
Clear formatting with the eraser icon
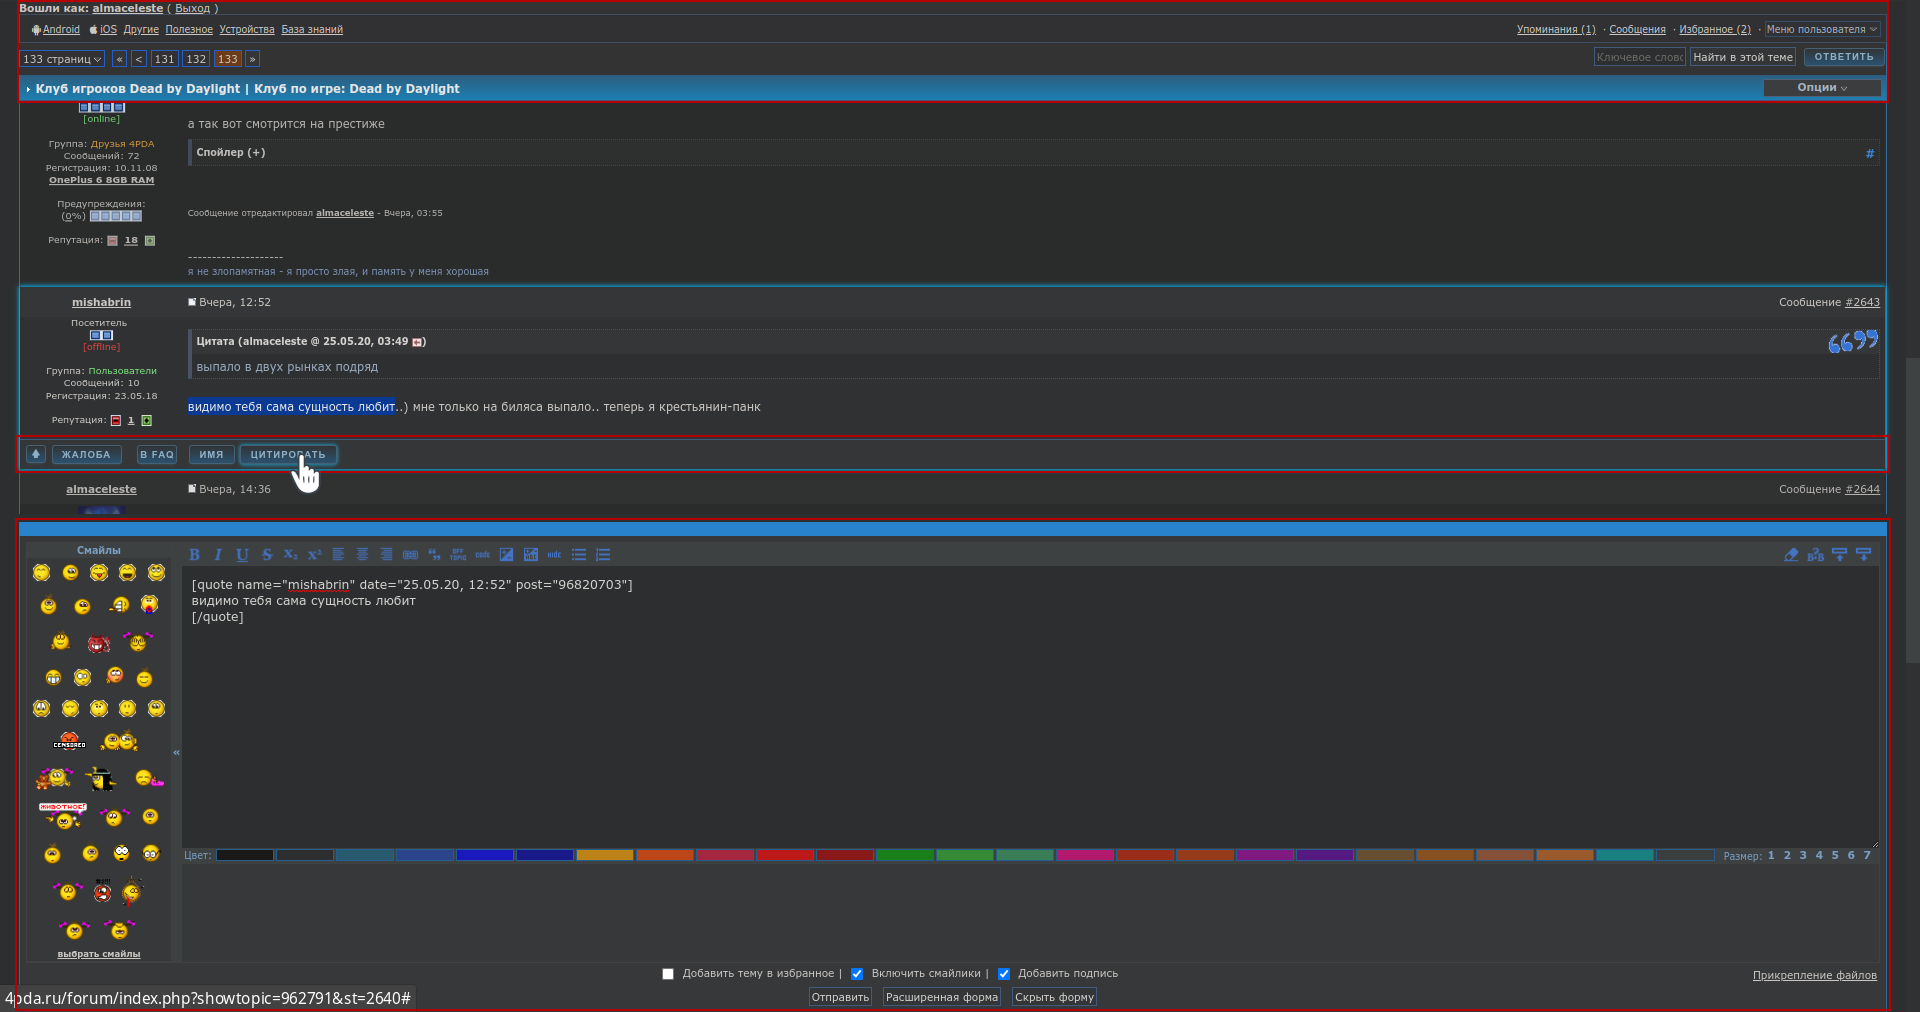[x=1791, y=555]
